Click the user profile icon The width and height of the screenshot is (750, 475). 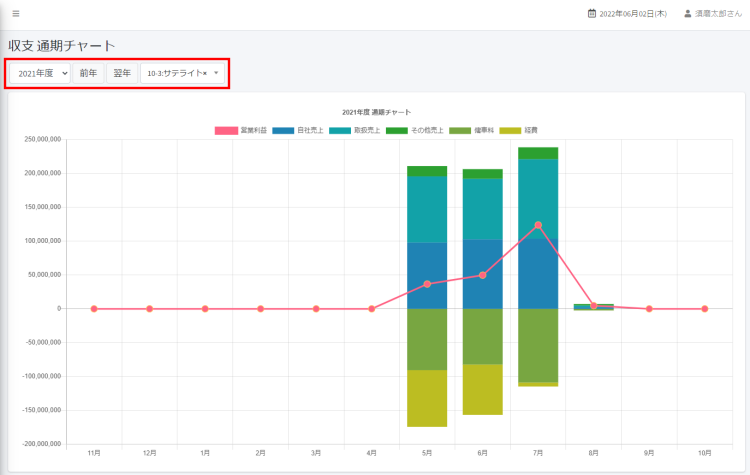click(x=687, y=14)
